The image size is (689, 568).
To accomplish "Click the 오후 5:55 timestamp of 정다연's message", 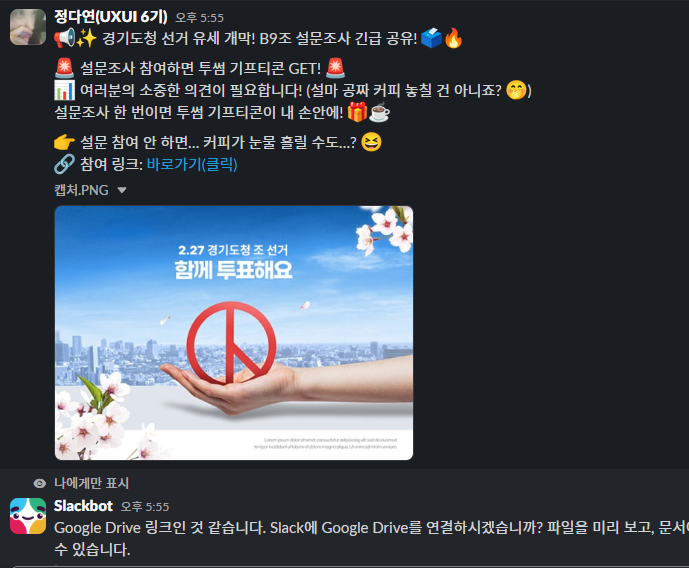I will [199, 18].
